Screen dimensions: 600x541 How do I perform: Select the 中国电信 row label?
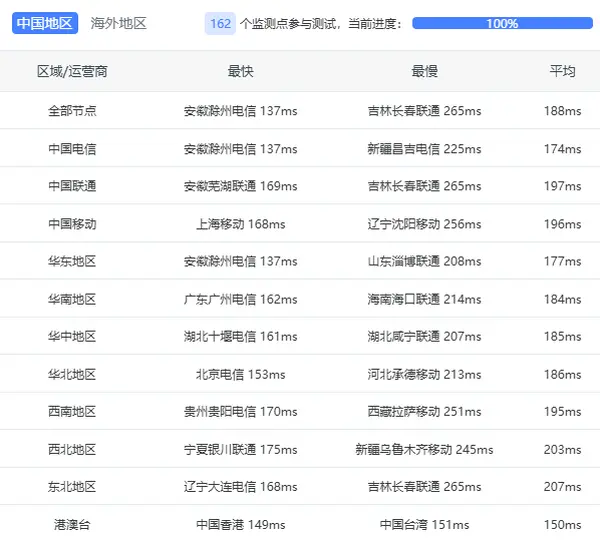pos(72,149)
